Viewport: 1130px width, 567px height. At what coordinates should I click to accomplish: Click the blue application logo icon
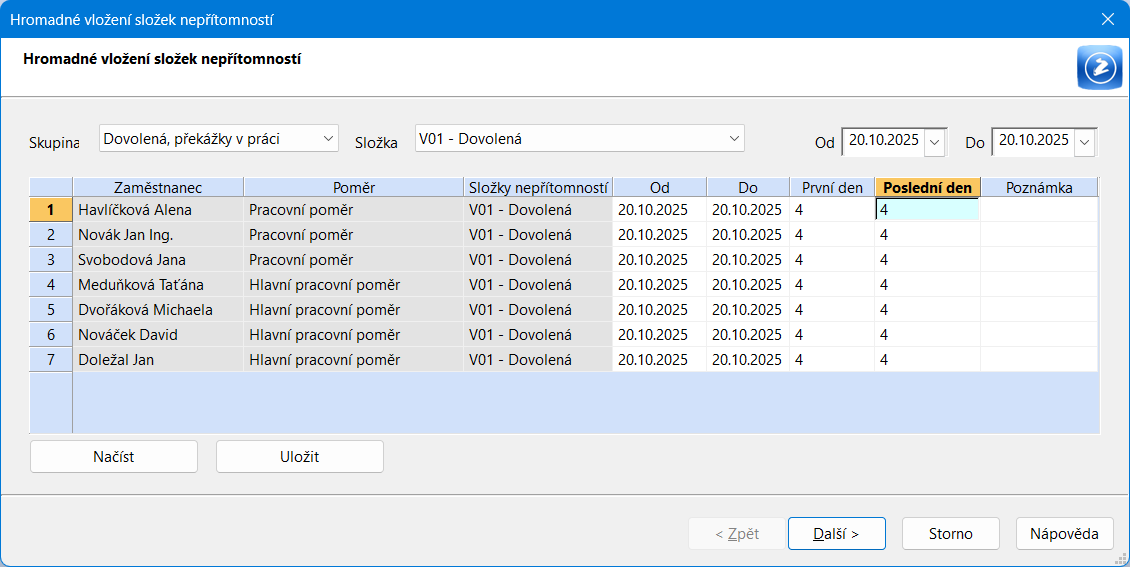click(x=1099, y=68)
